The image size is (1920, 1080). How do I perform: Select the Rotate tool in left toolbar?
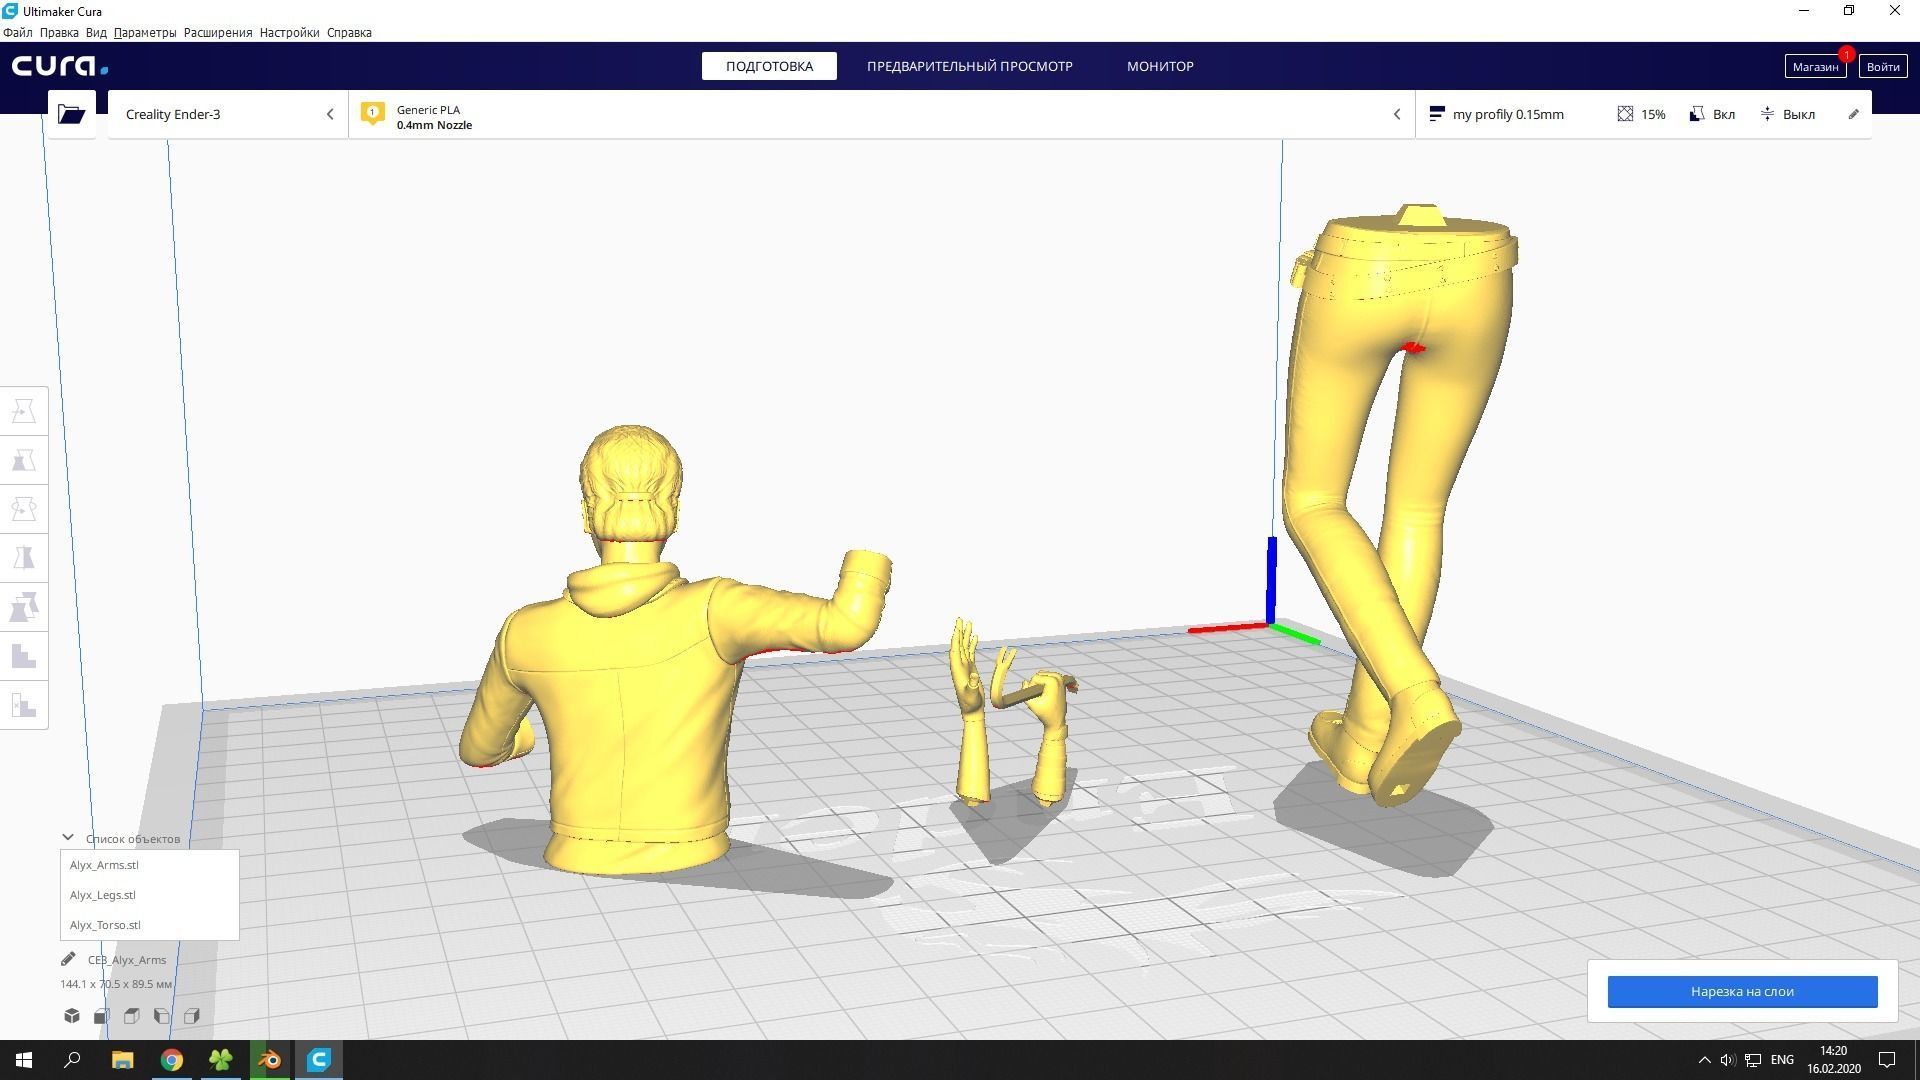pos(24,509)
